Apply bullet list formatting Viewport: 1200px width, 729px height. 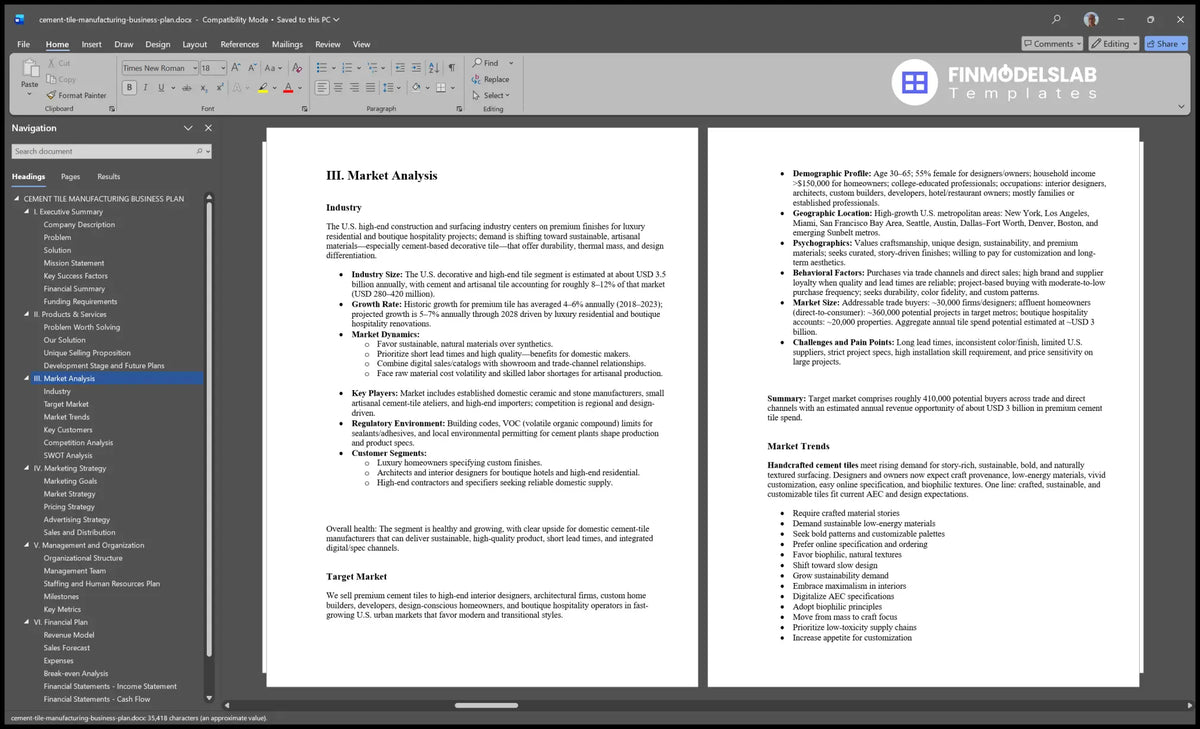321,67
